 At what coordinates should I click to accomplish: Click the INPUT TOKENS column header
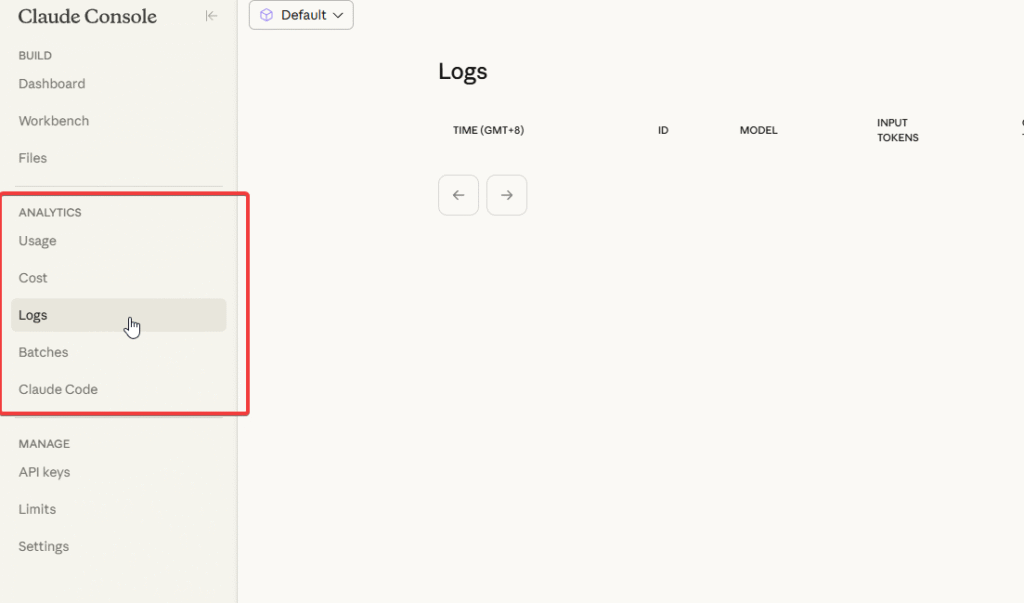pos(897,130)
